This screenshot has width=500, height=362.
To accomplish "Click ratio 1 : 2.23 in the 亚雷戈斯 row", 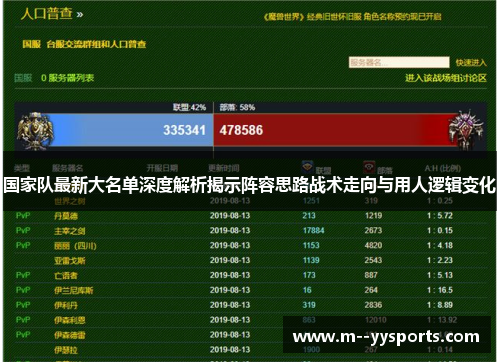I will (x=440, y=260).
